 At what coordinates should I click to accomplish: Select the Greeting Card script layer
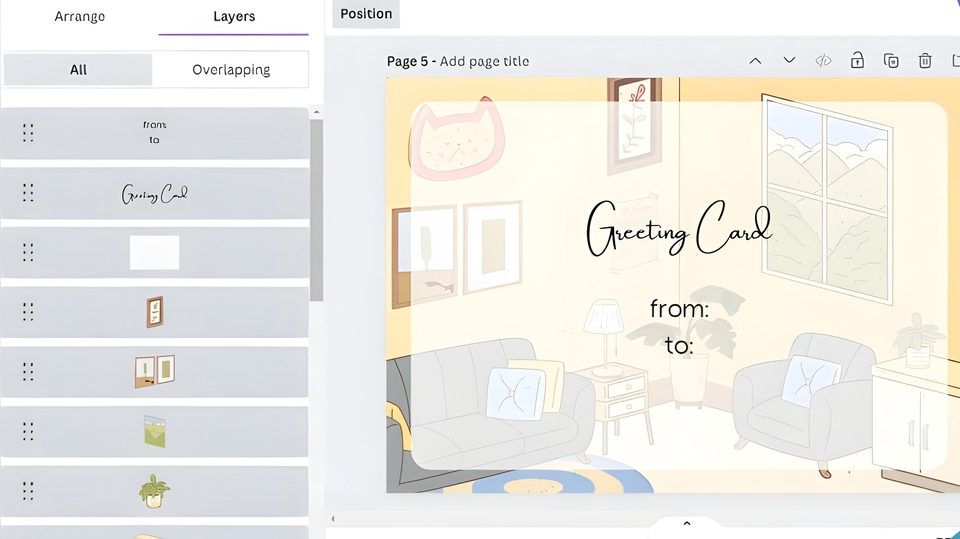pos(154,193)
